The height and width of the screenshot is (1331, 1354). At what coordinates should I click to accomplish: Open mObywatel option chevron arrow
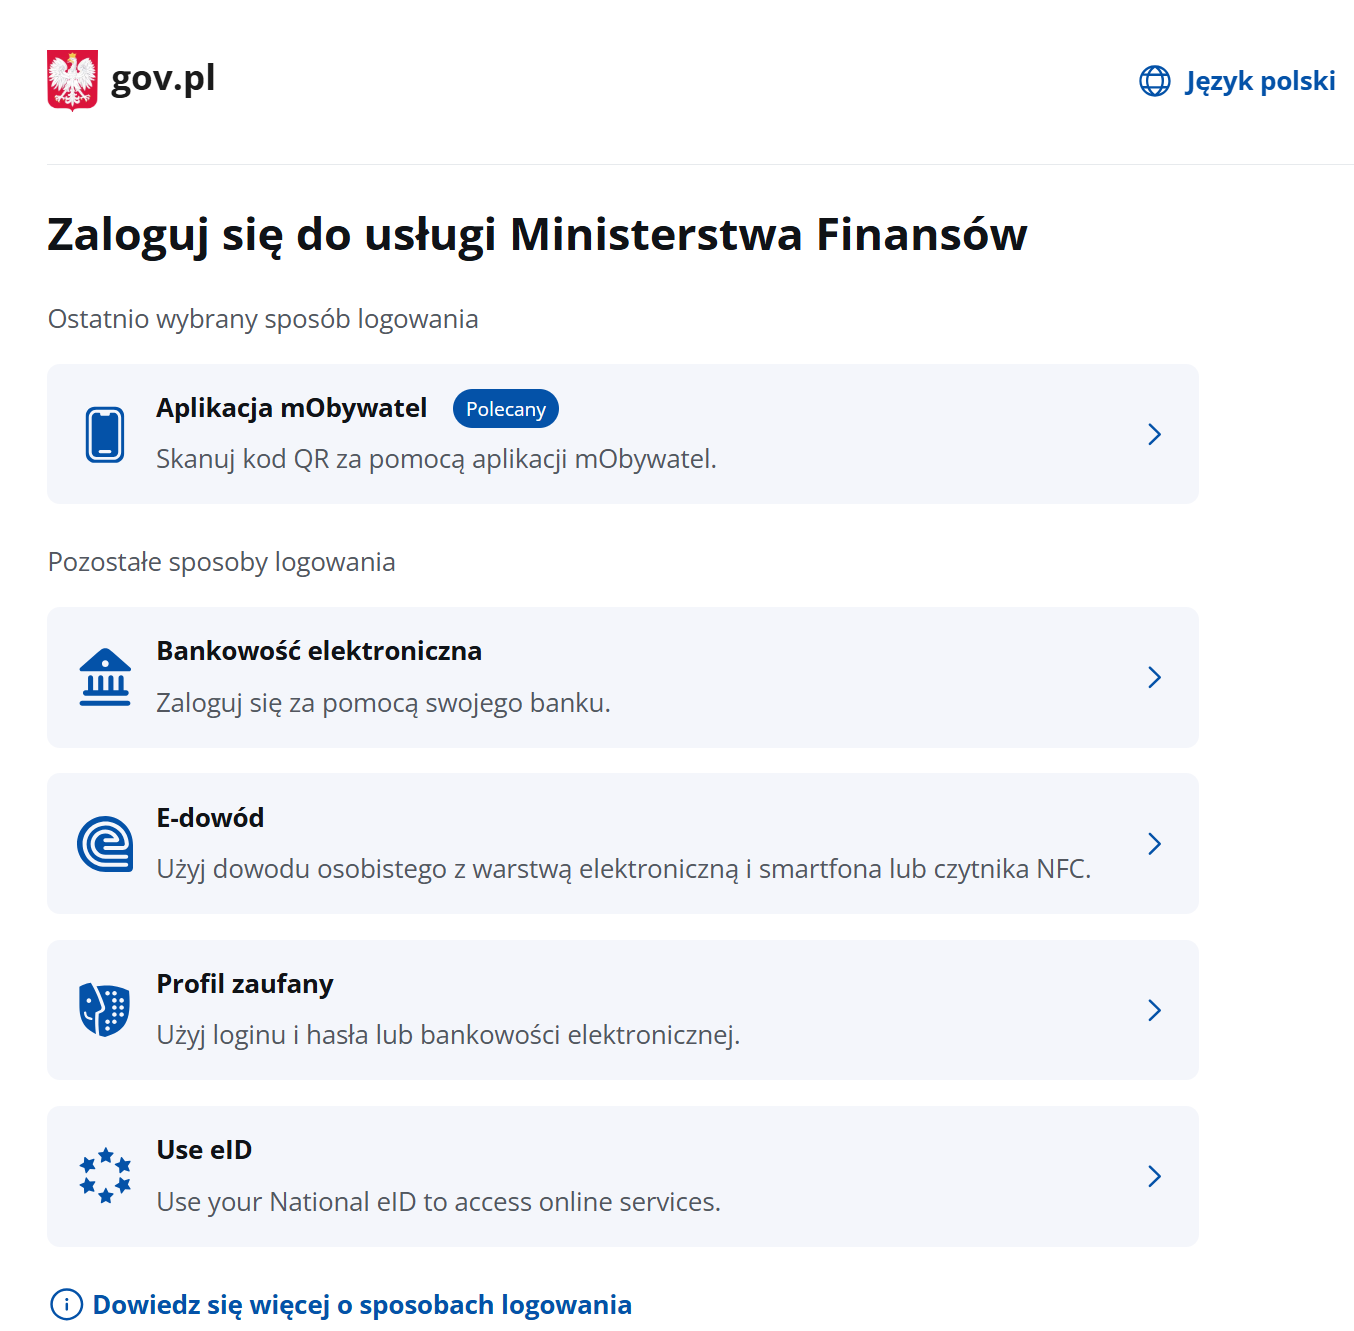[x=1155, y=434]
